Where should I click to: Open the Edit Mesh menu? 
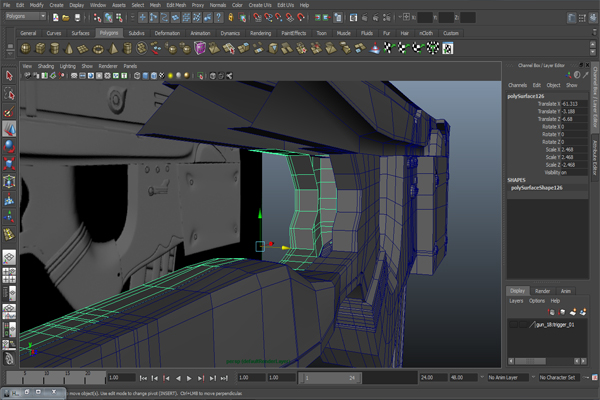click(176, 5)
